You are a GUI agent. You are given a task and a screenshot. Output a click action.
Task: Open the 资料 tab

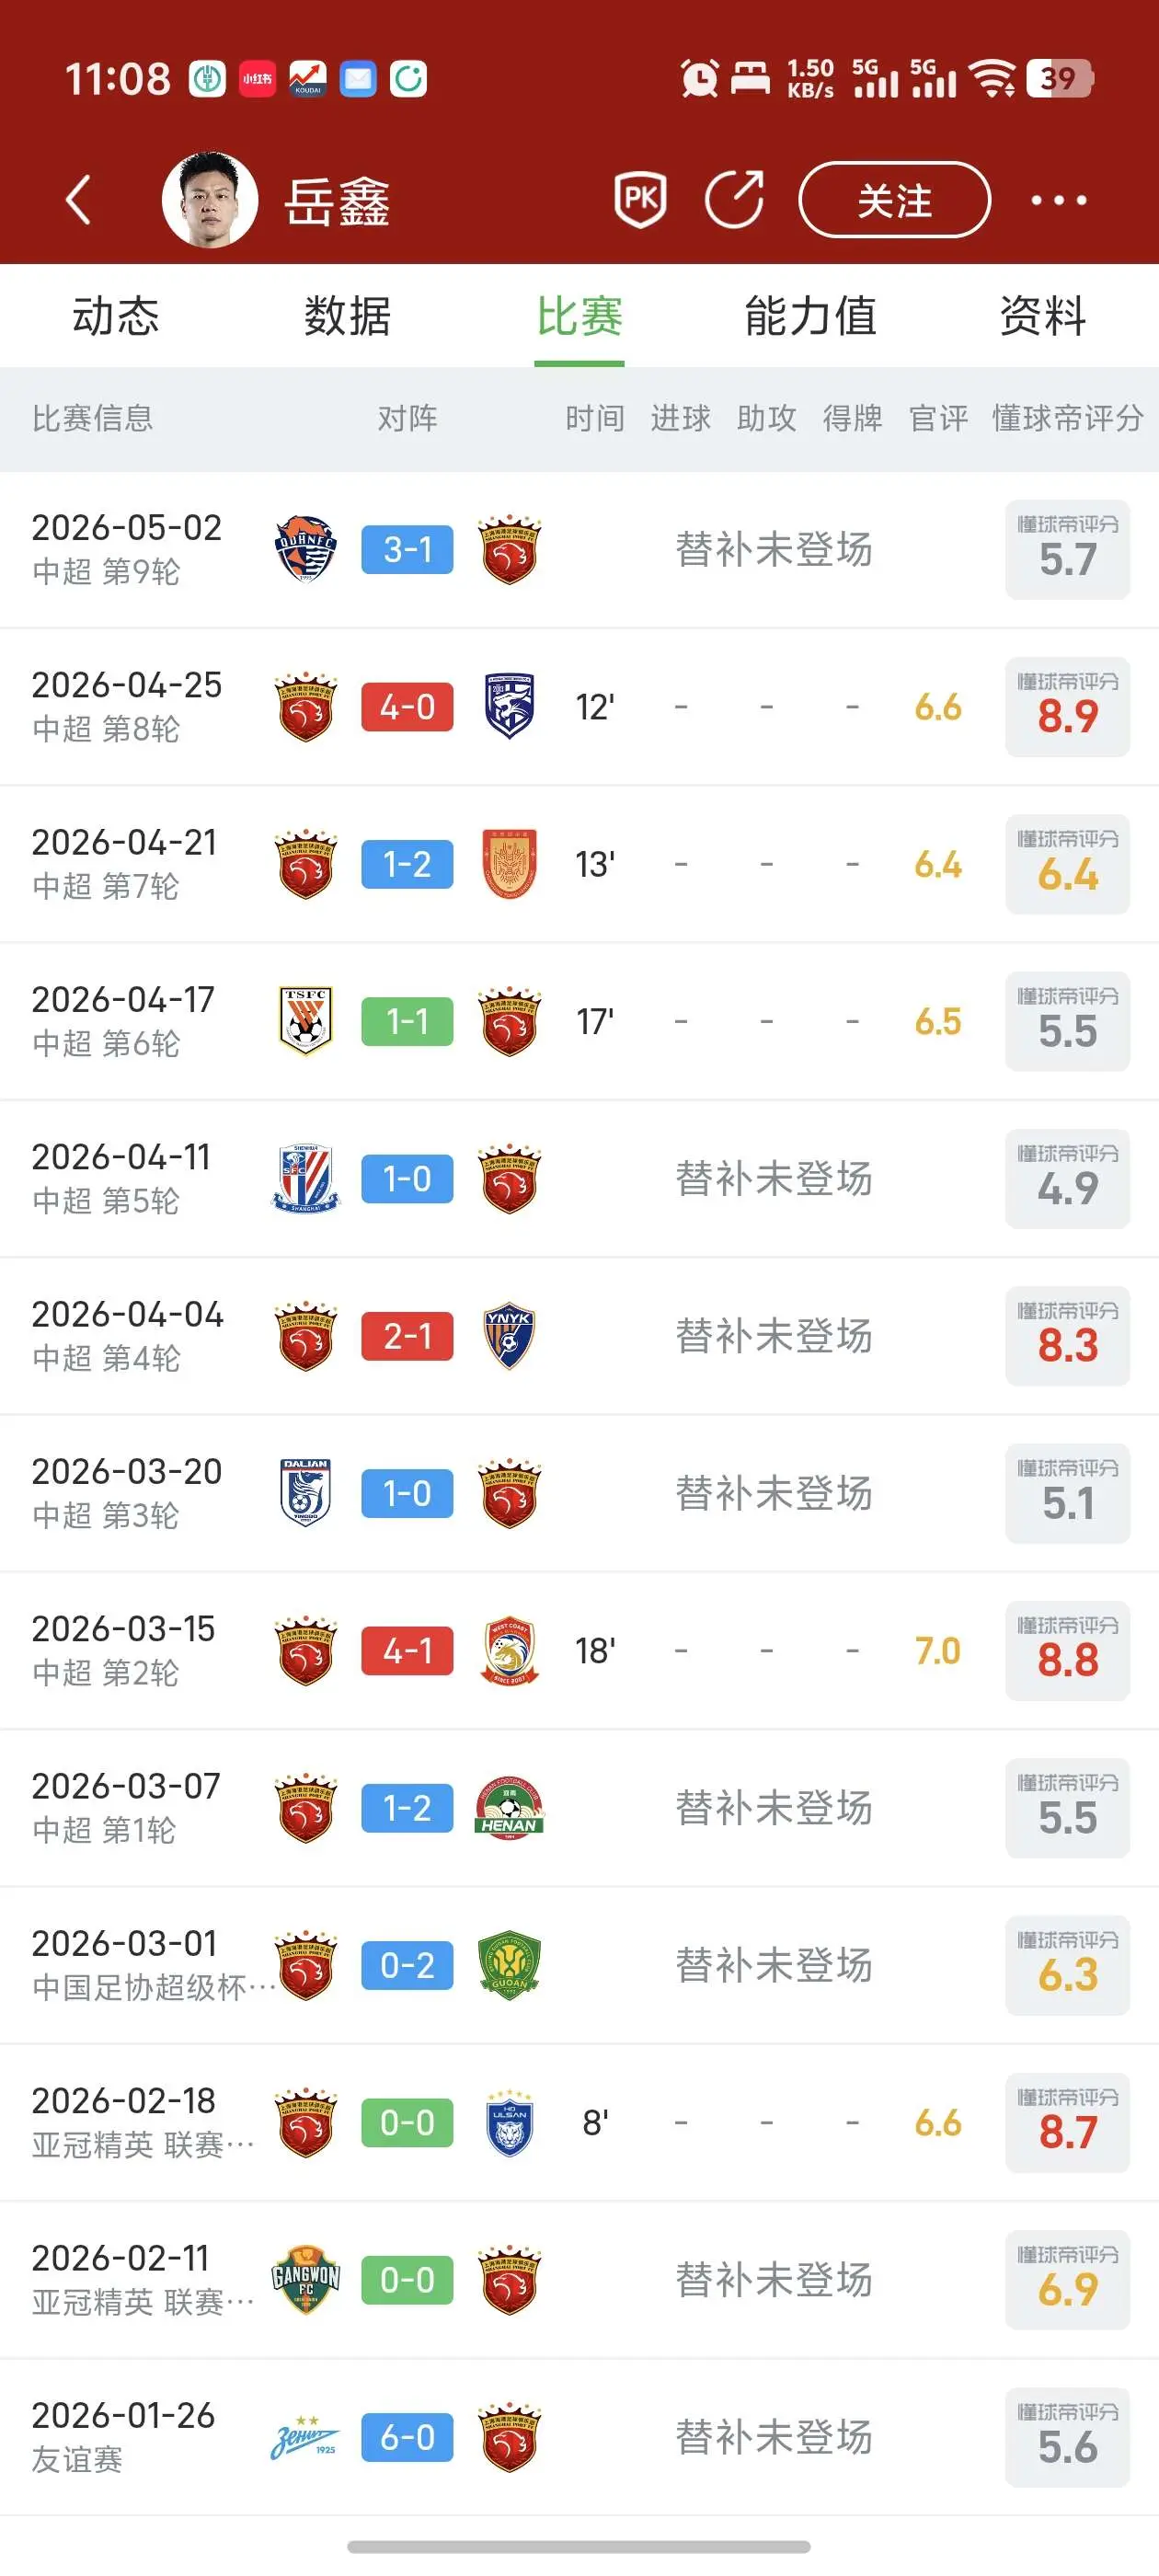(1043, 316)
